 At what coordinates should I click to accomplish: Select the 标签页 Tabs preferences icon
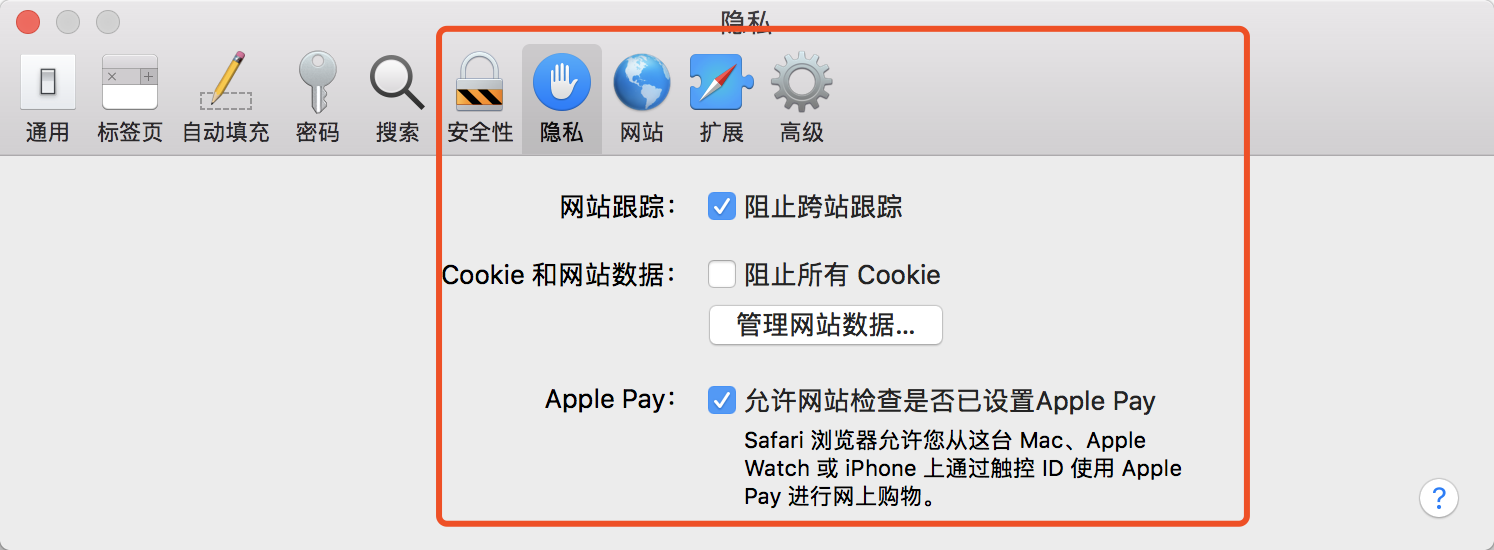point(130,82)
